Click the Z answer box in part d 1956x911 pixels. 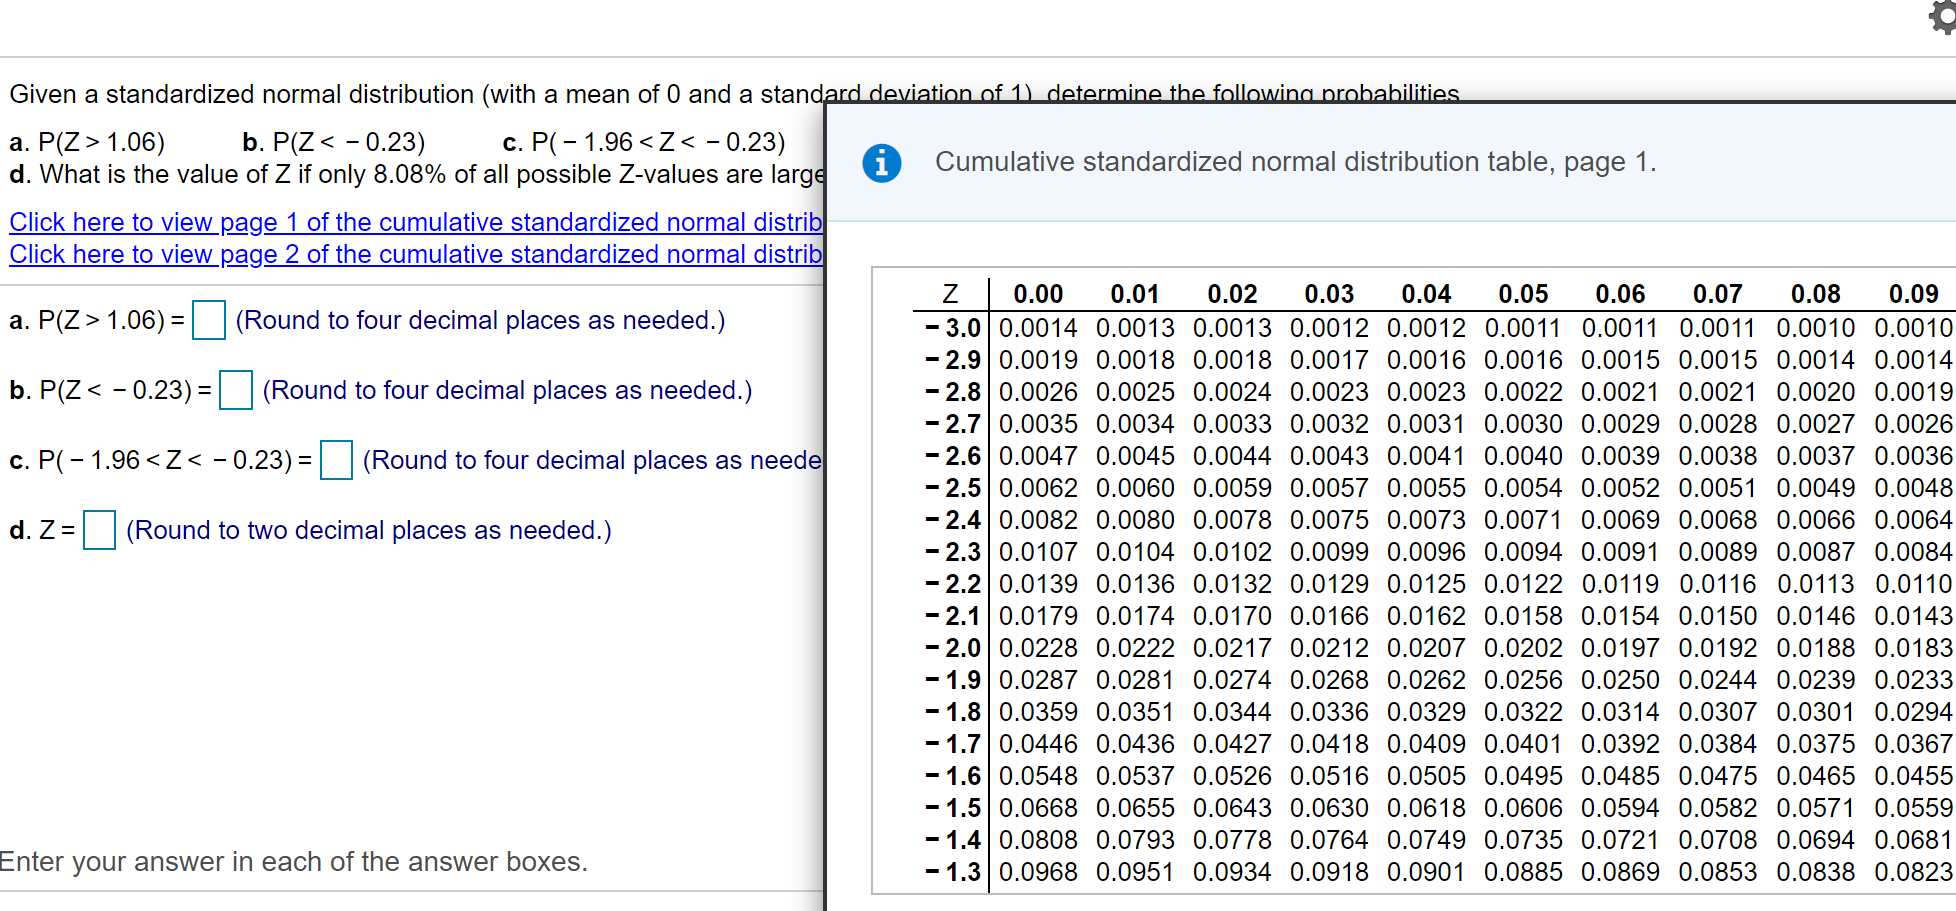pos(99,530)
